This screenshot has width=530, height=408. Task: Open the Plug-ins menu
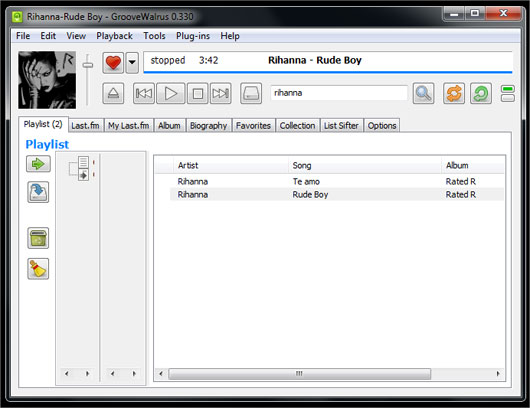tap(193, 36)
